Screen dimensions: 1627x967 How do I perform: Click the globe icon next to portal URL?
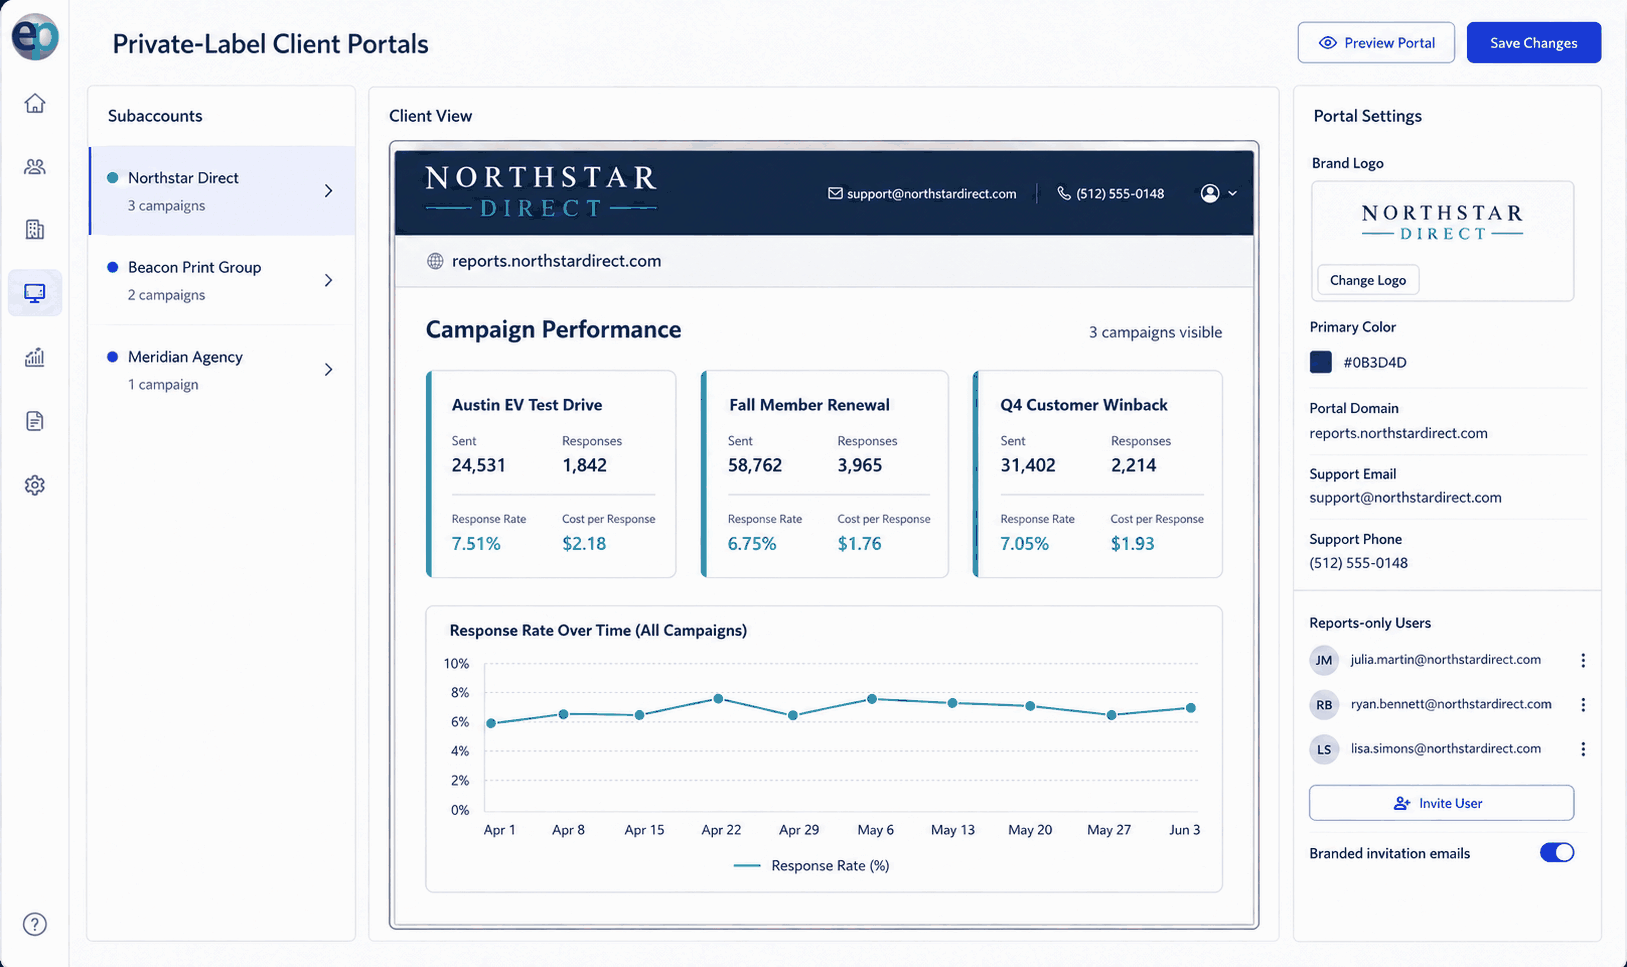coord(435,261)
